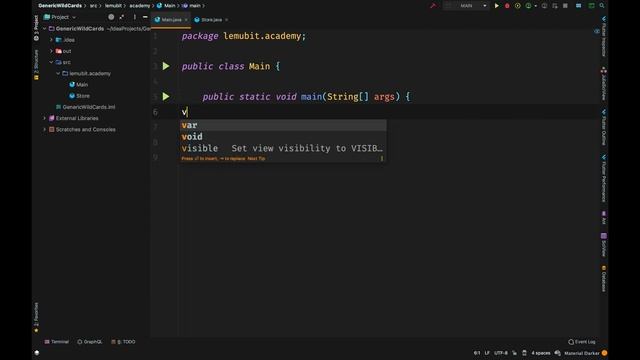Close the Store.java tab
This screenshot has width=640, height=360.
click(x=227, y=20)
